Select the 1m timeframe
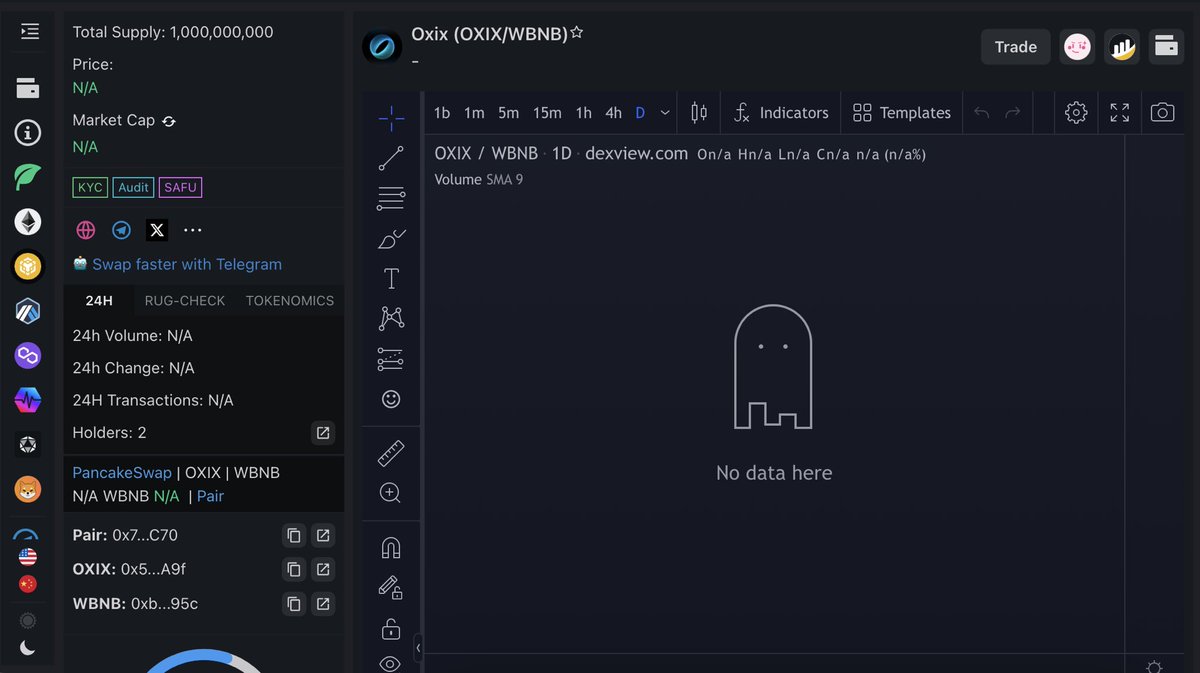 [474, 113]
